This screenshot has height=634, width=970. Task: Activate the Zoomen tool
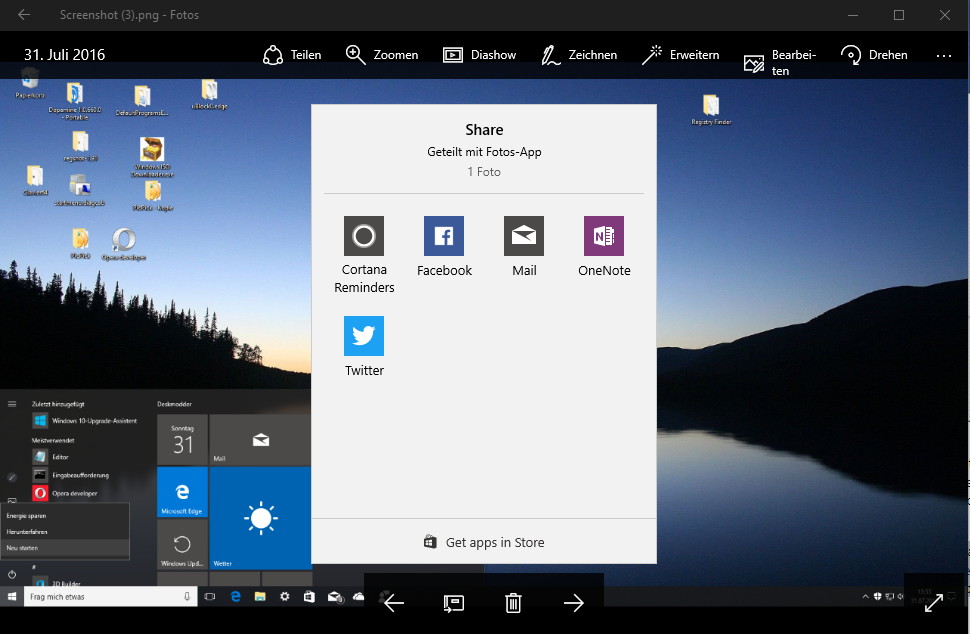pyautogui.click(x=382, y=55)
